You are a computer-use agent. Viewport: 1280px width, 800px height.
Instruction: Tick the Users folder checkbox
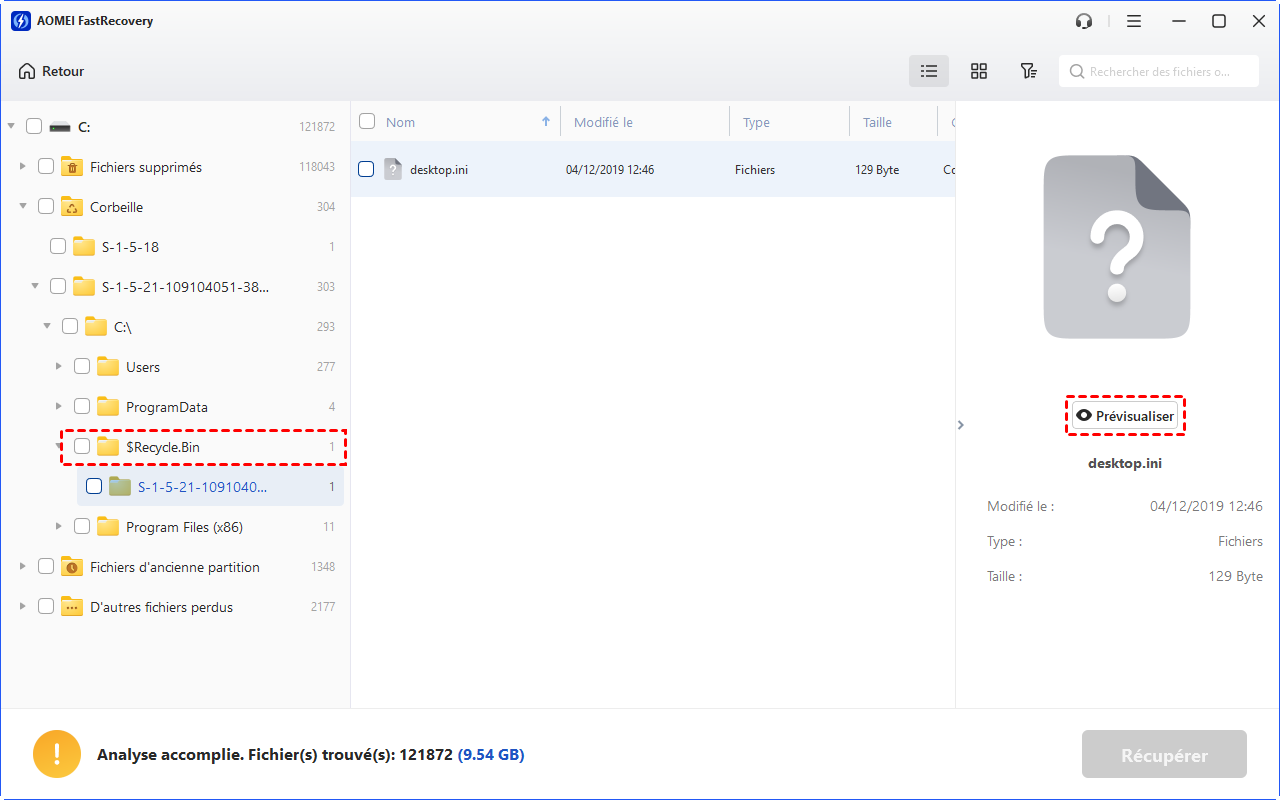click(x=82, y=367)
